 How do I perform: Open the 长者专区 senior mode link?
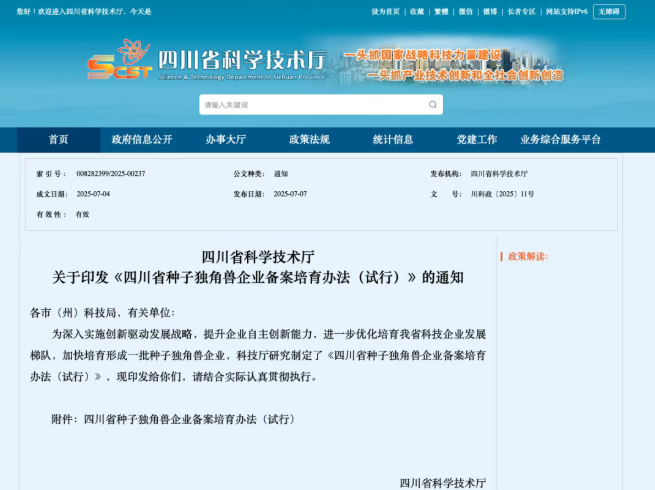pyautogui.click(x=521, y=12)
